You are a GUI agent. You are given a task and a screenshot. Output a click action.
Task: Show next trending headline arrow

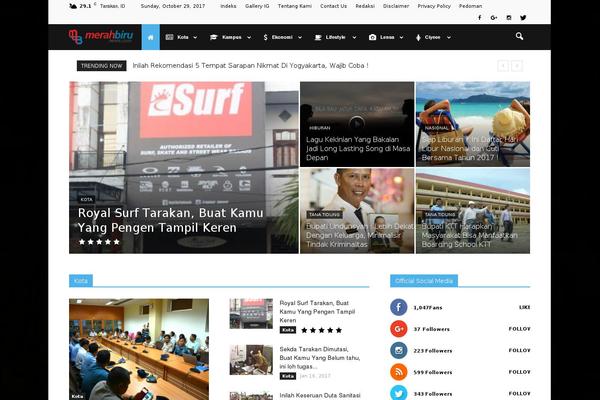pos(517,66)
